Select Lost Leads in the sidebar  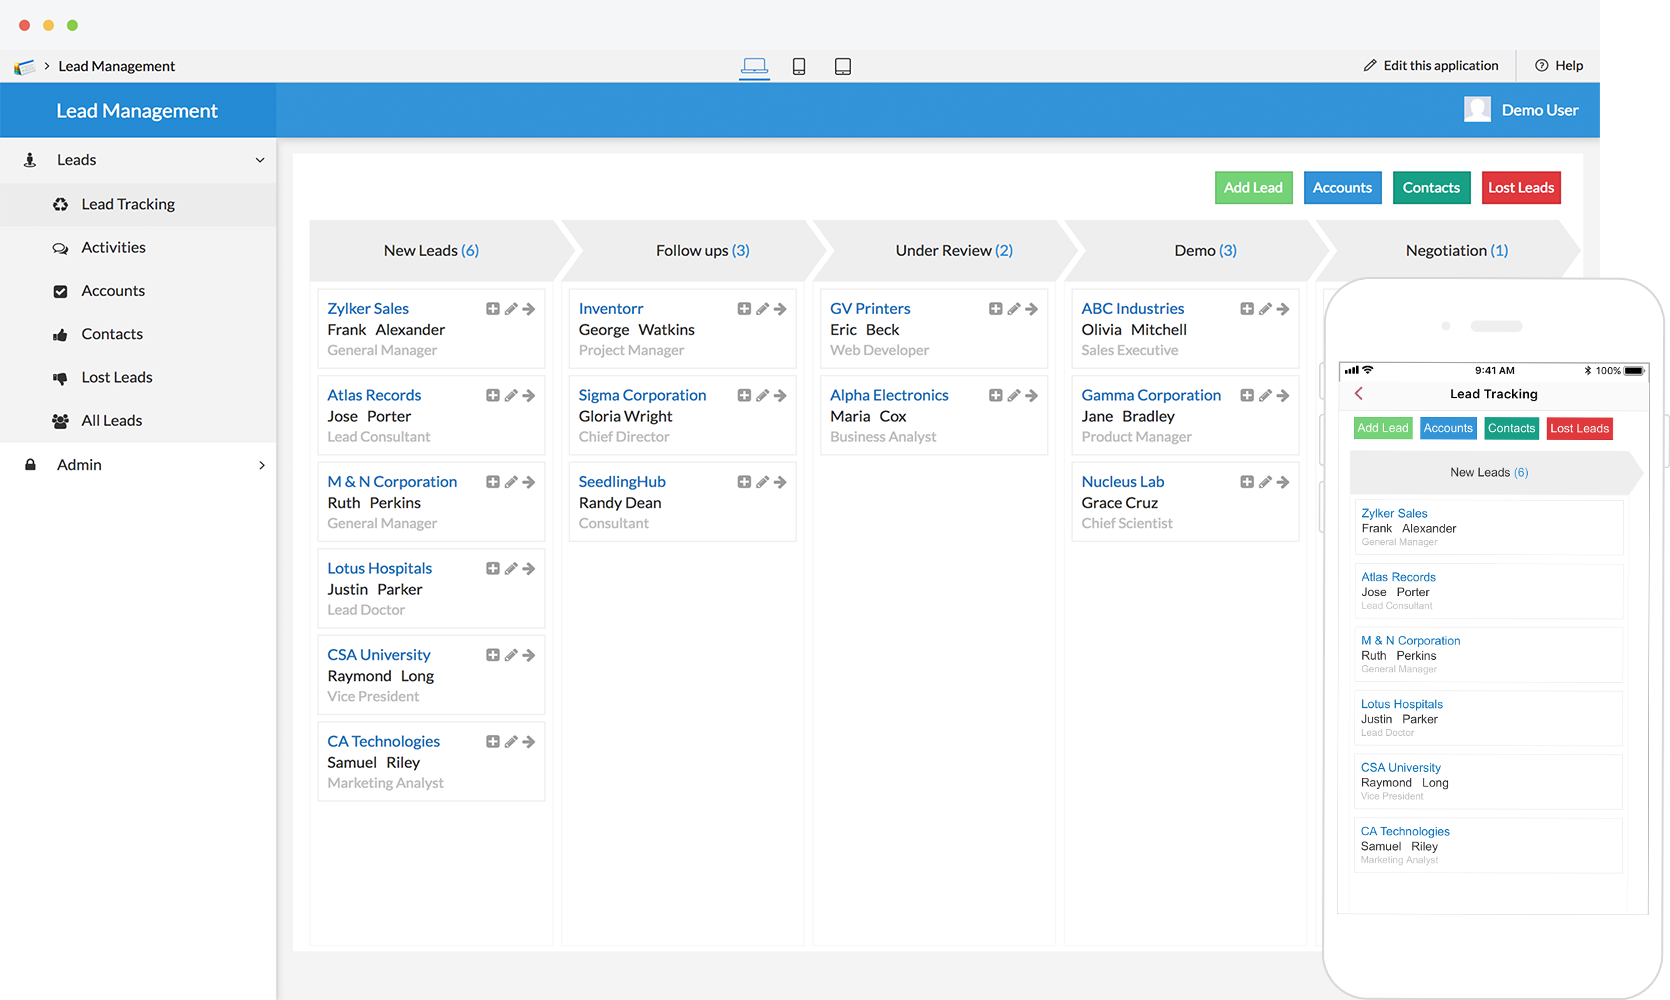(x=117, y=377)
